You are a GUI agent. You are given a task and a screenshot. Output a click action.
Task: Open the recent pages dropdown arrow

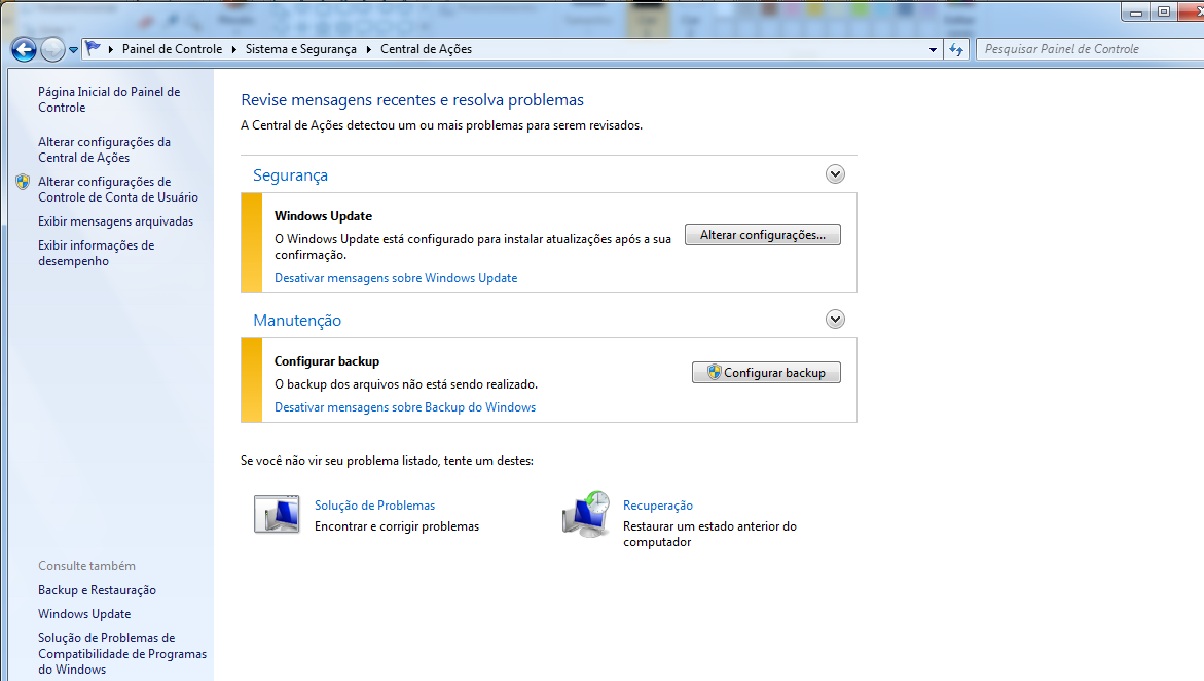click(74, 49)
